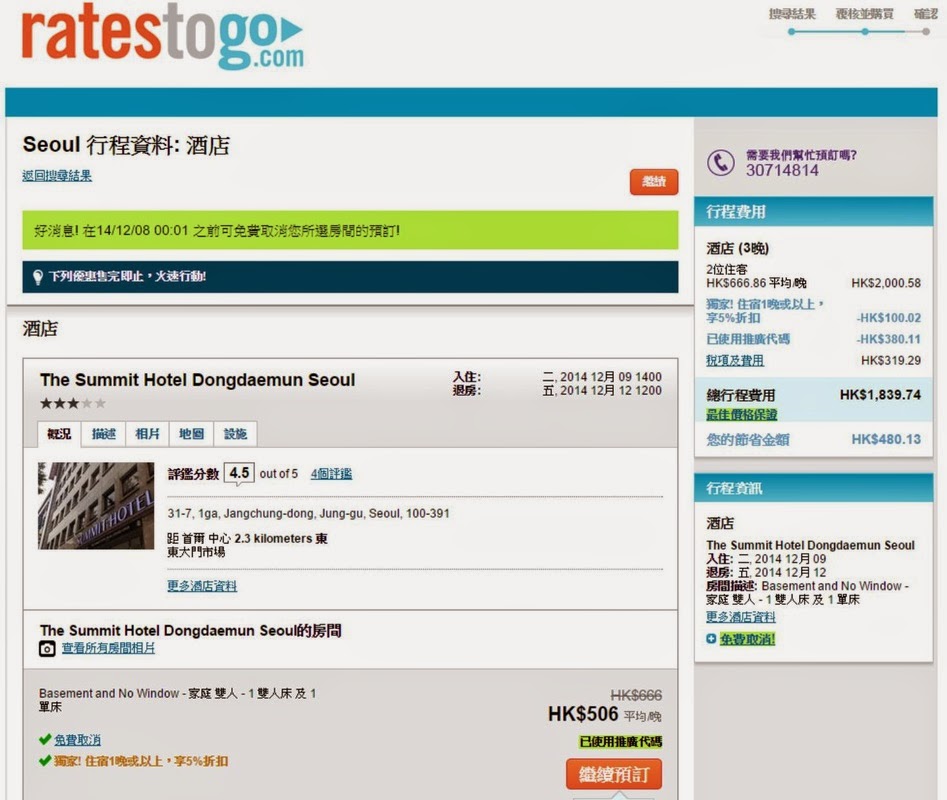The width and height of the screenshot is (947, 800).
Task: Go back via 返回搜尋結果 link
Action: pos(57,176)
